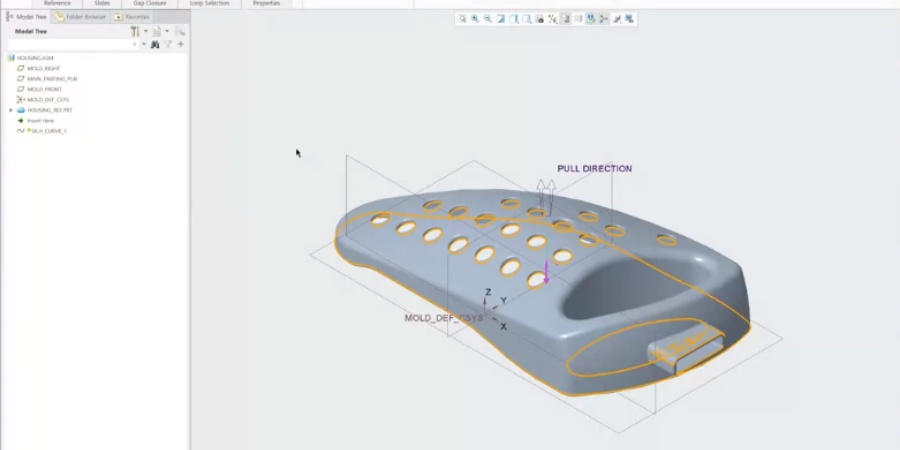Open the search field dropdown arrow

(143, 44)
